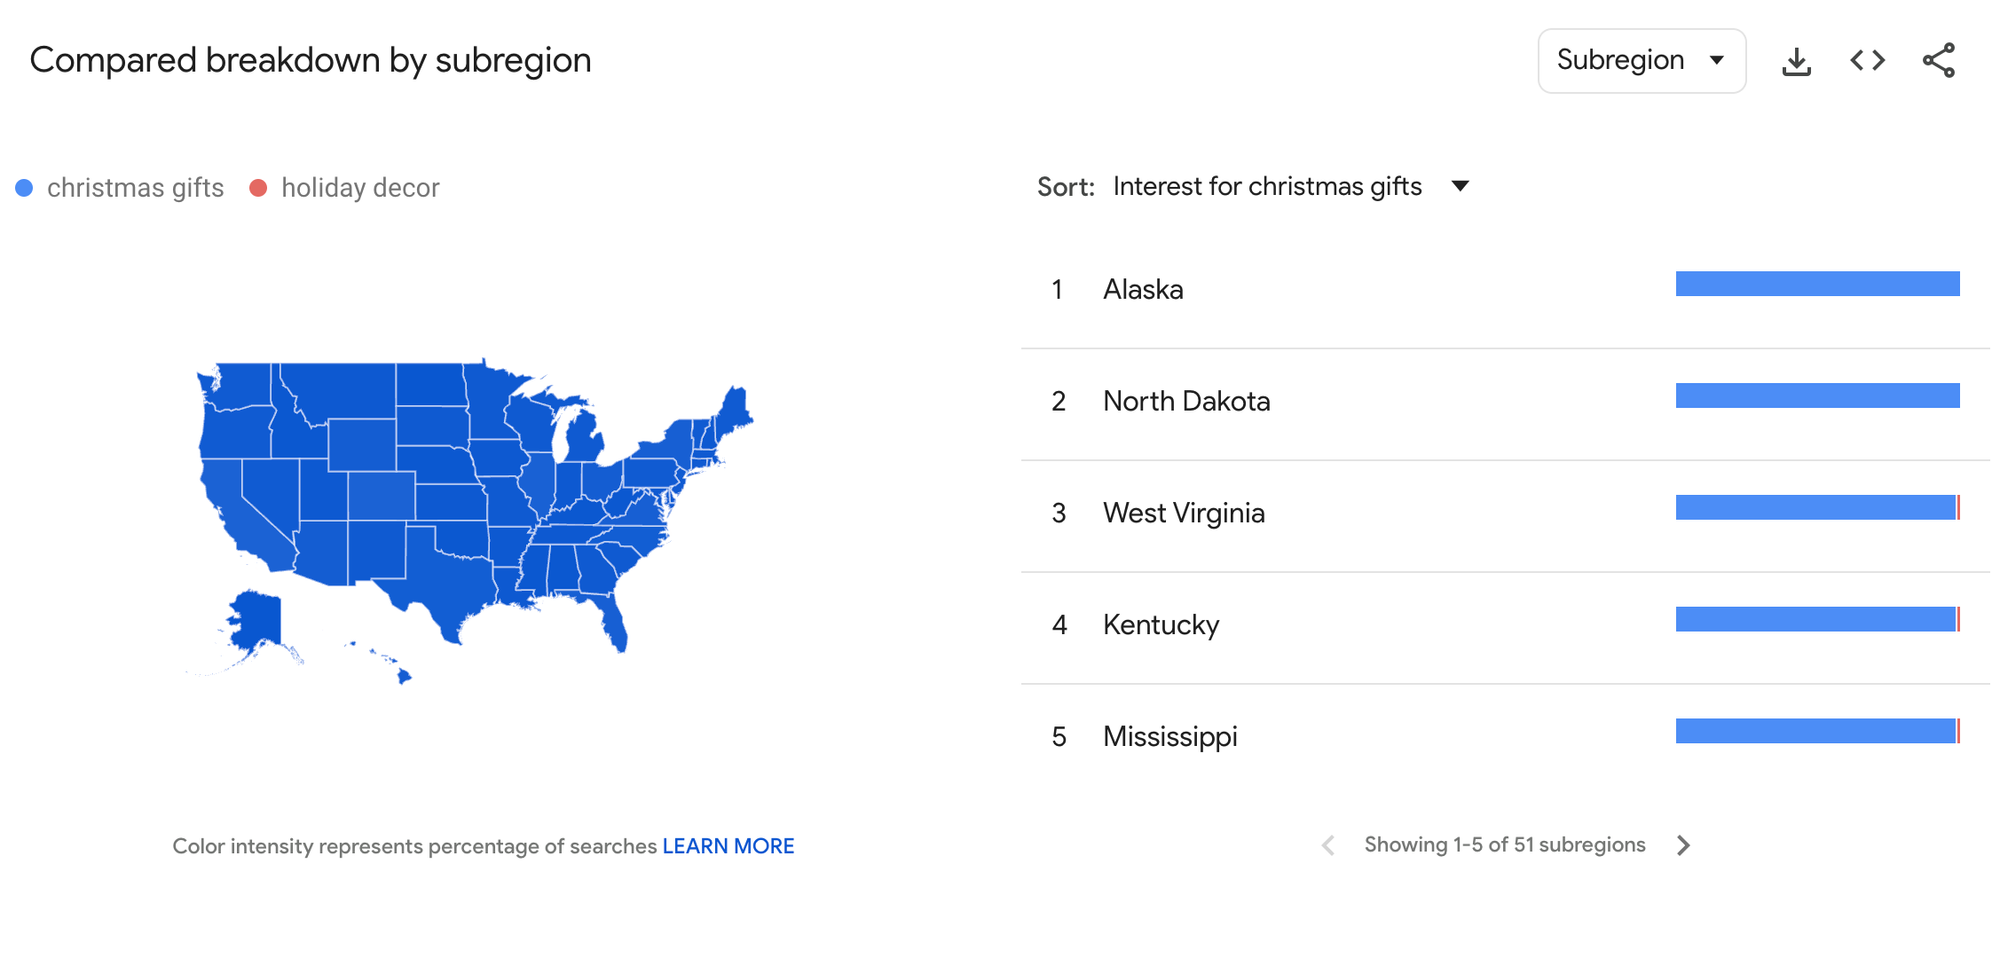The height and width of the screenshot is (972, 2000).
Task: Select the Alaska row in the list
Action: pyautogui.click(x=1143, y=289)
